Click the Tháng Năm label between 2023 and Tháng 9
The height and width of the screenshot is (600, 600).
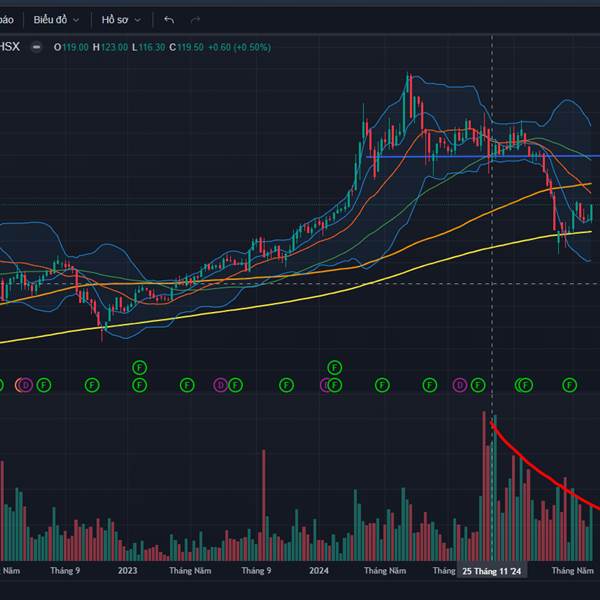(190, 571)
